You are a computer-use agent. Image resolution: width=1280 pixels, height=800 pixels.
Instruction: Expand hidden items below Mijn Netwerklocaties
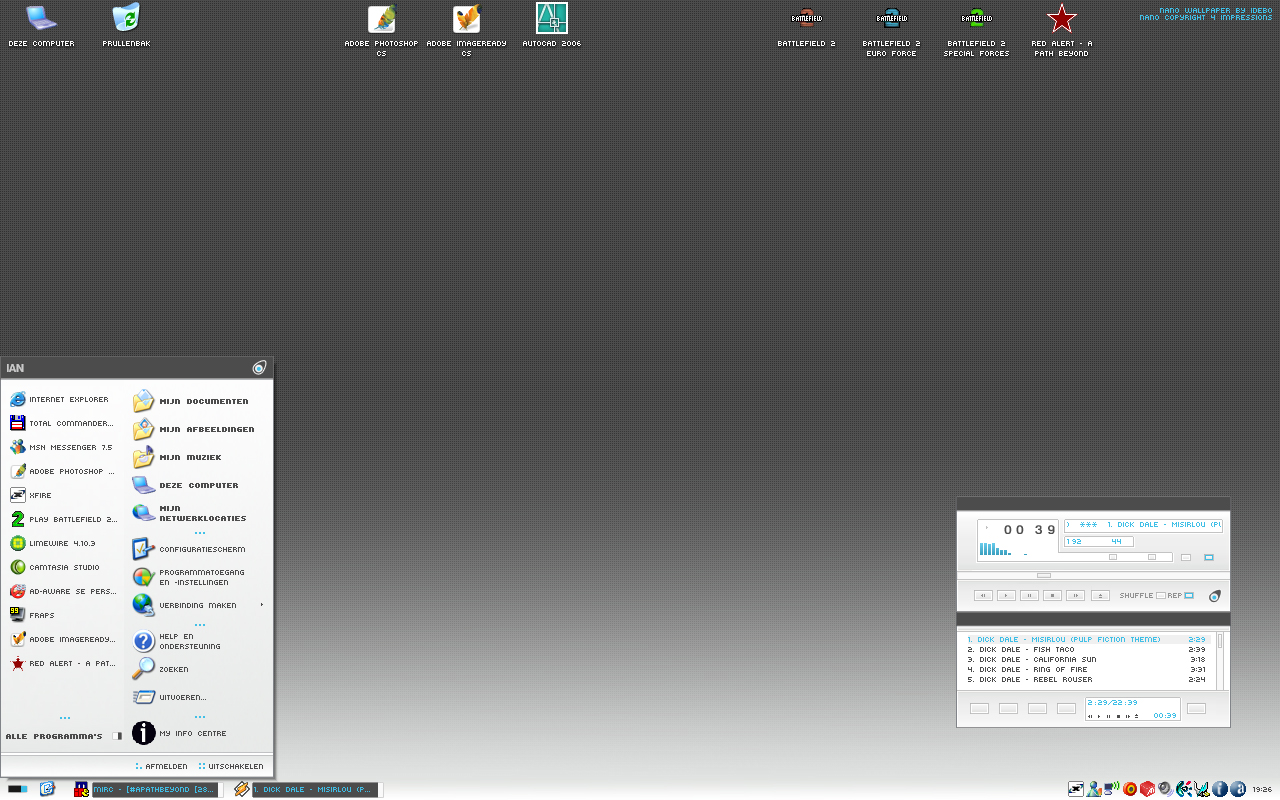coord(200,533)
